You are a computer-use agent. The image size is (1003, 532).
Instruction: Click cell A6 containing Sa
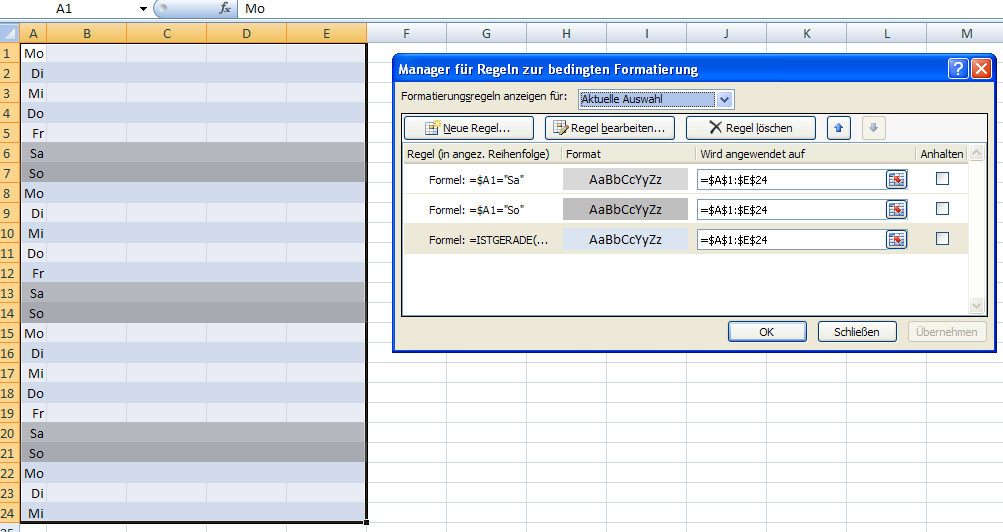pos(34,153)
